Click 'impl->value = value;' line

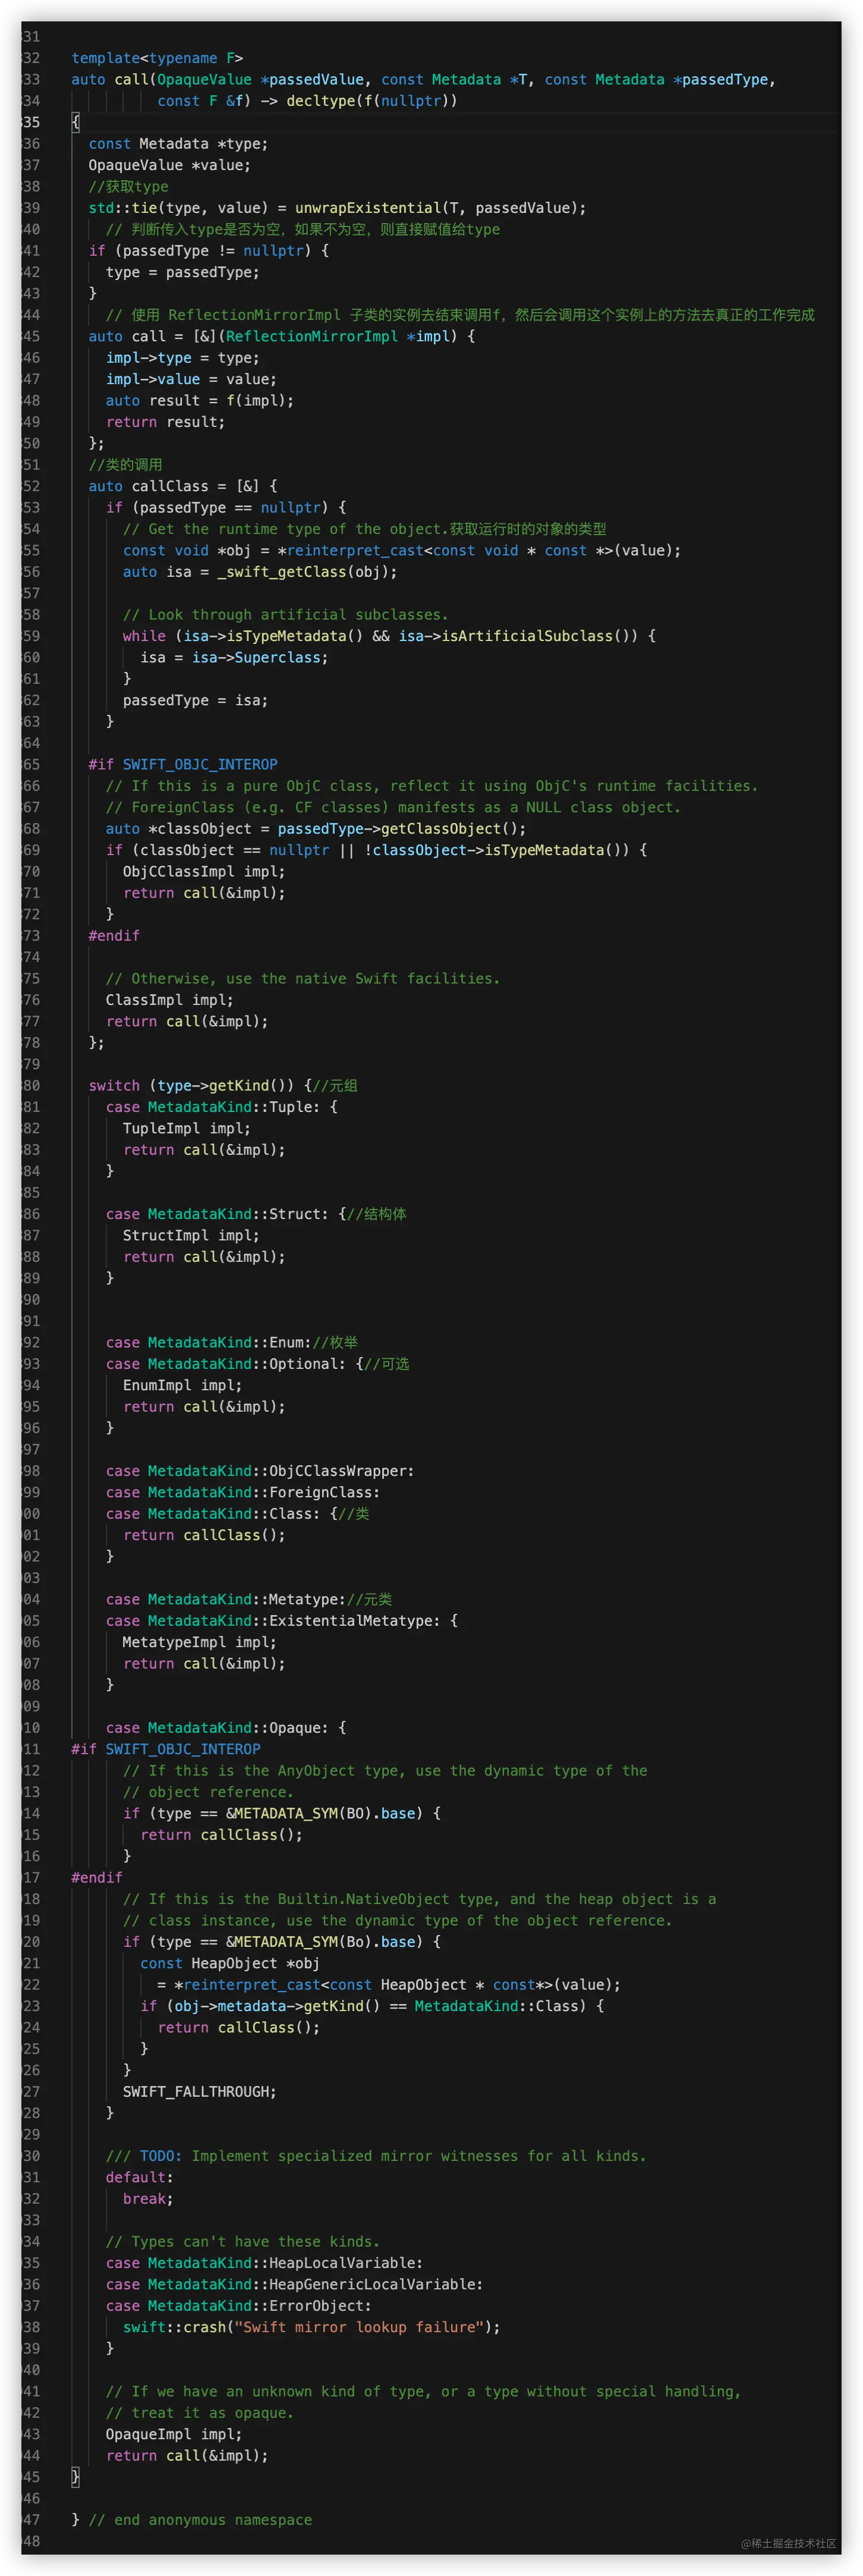[191, 379]
